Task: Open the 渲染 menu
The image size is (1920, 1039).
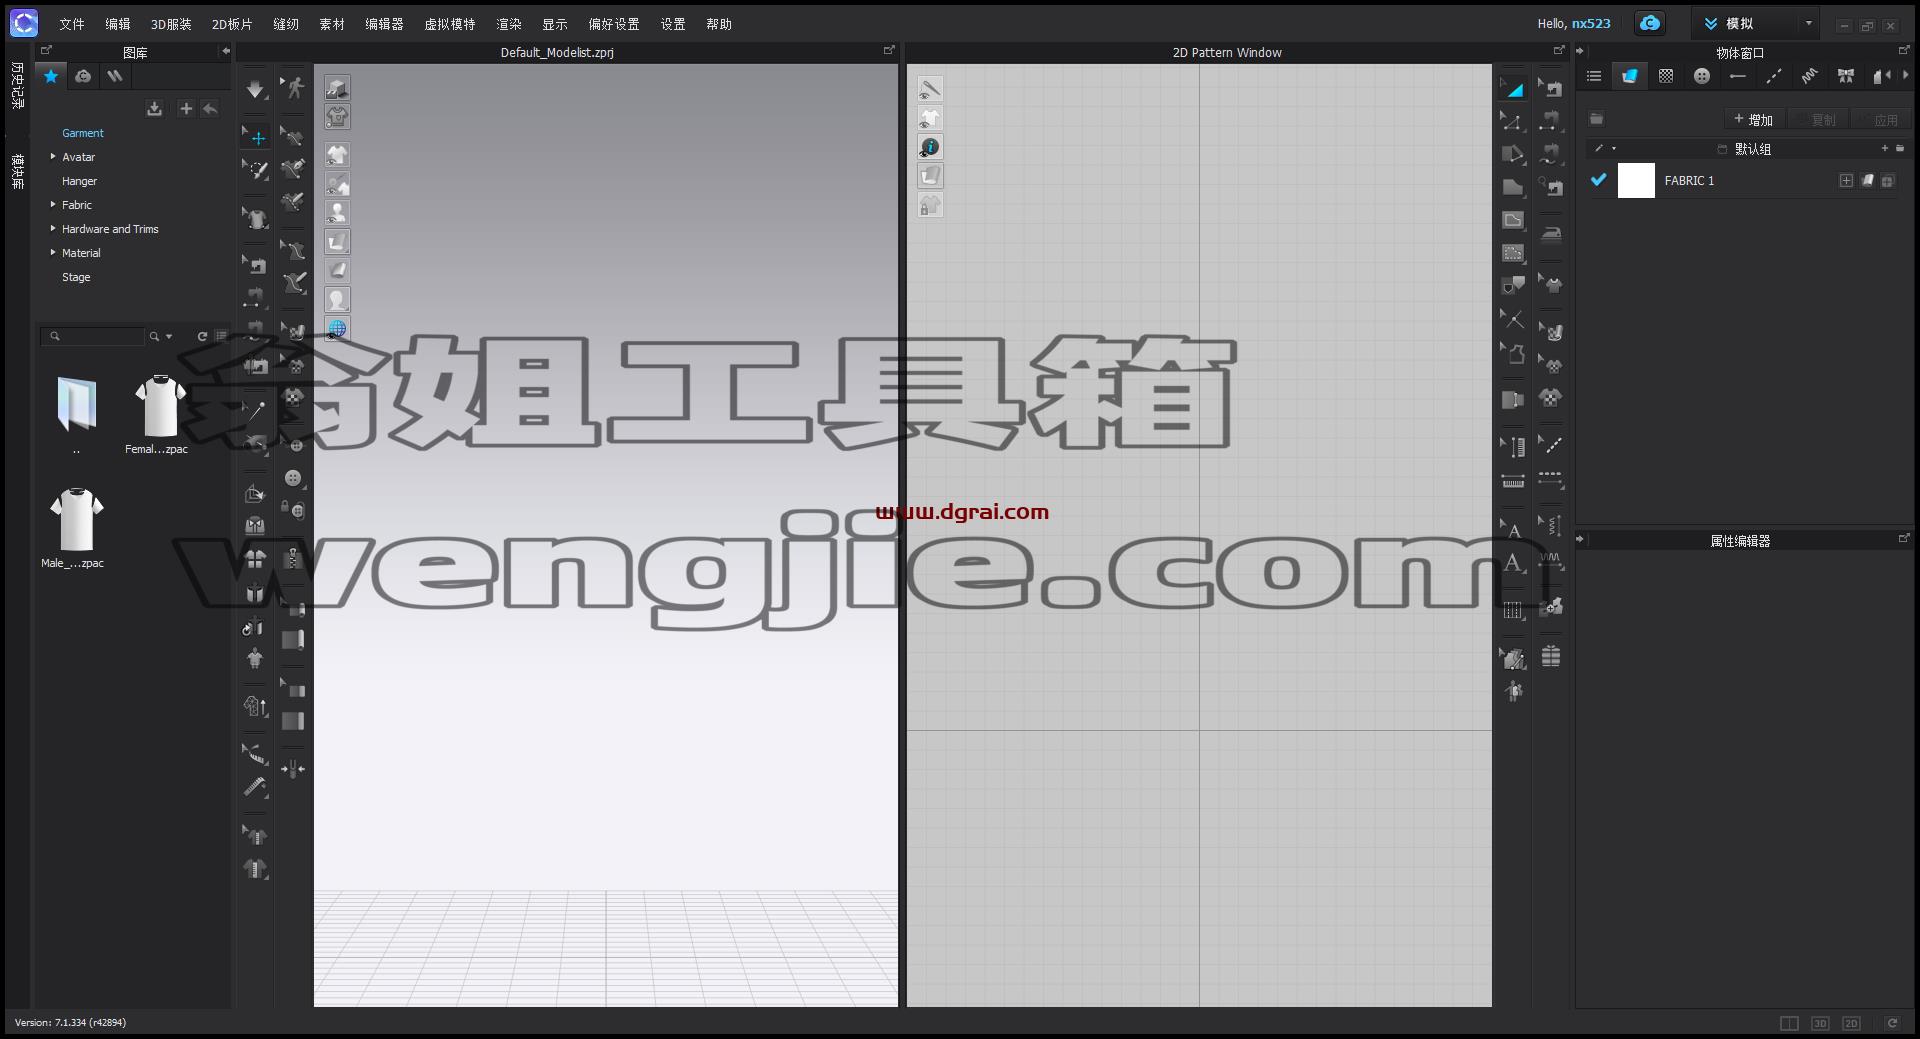Action: 509,24
